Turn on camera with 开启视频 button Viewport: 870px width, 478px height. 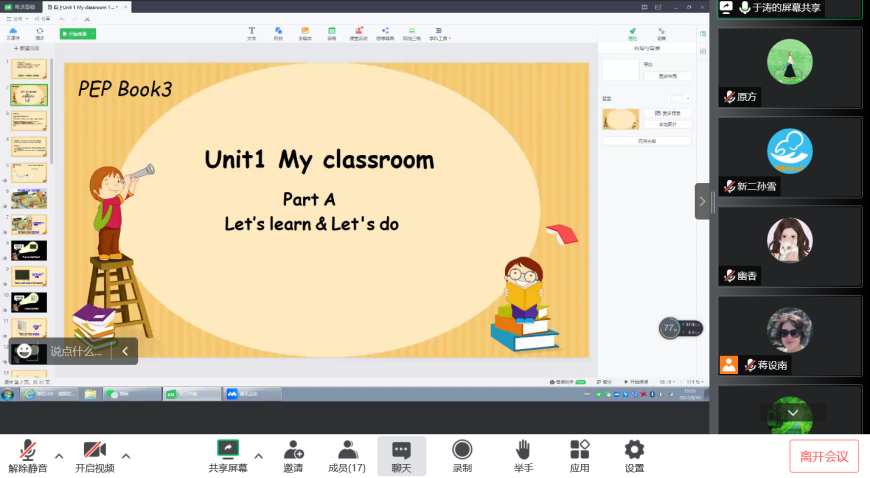(x=95, y=456)
